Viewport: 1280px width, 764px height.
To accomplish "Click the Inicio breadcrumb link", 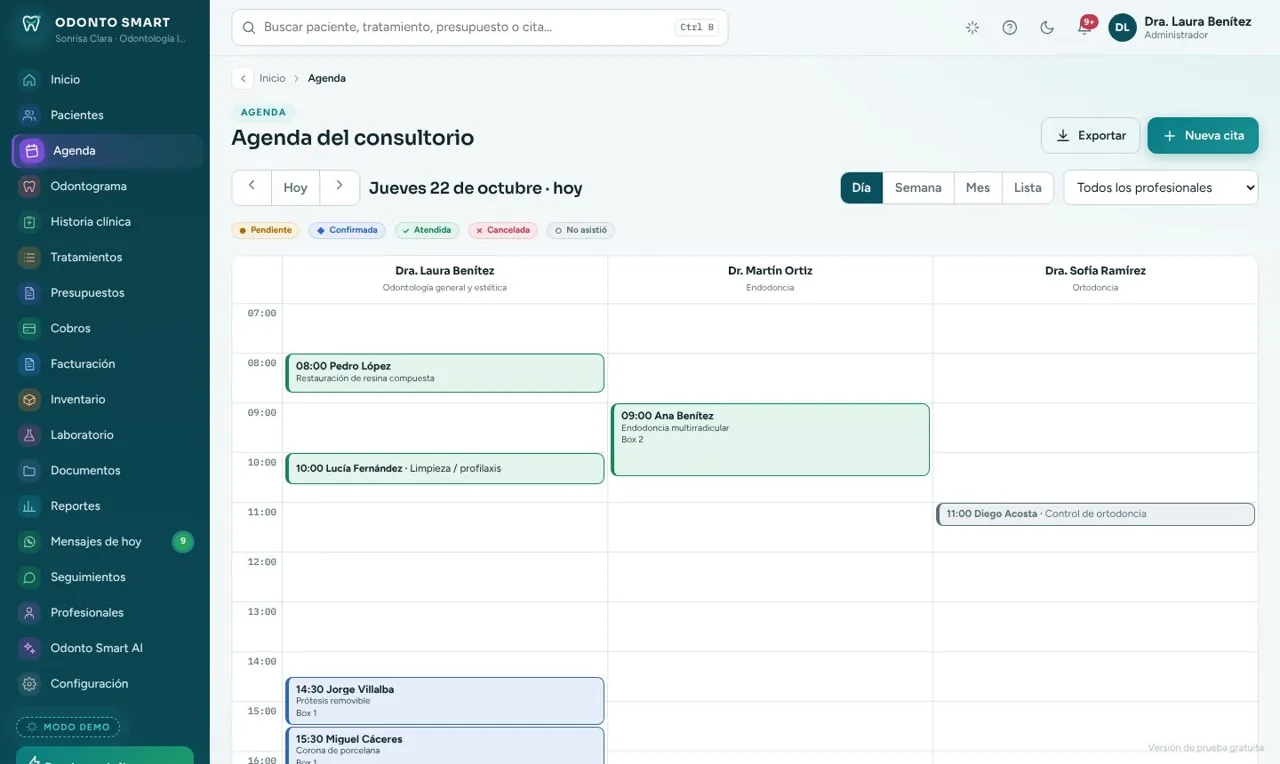I will coord(272,78).
